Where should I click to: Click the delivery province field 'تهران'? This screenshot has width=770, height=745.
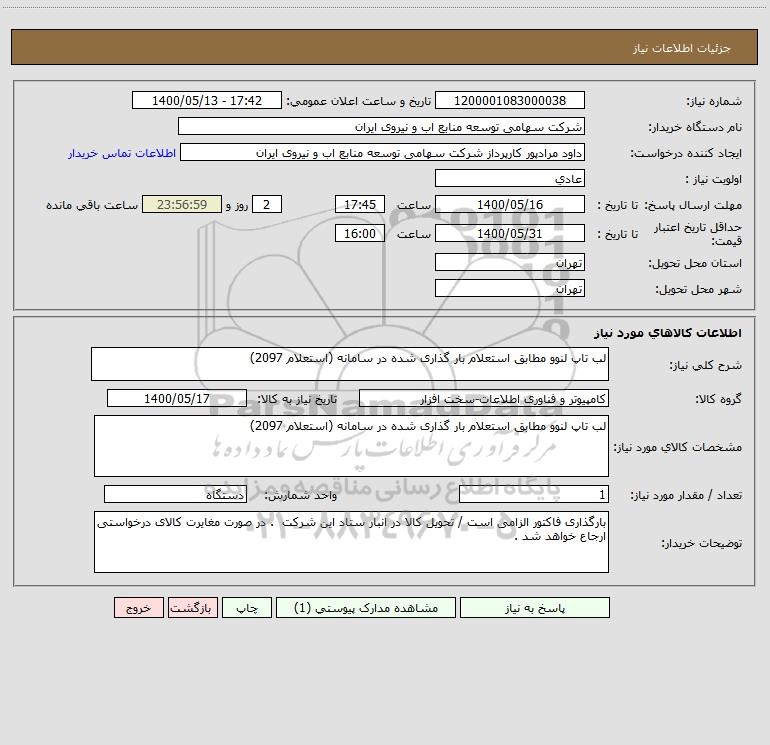[510, 262]
